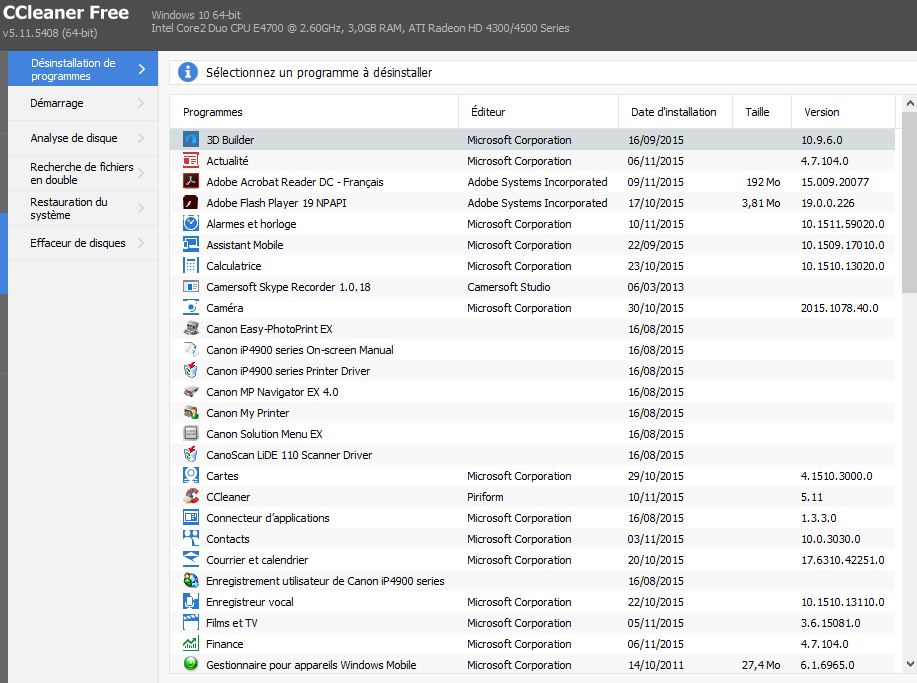Expand Recherche de fichiers en double chevron
Image resolution: width=917 pixels, height=683 pixels.
pos(141,173)
